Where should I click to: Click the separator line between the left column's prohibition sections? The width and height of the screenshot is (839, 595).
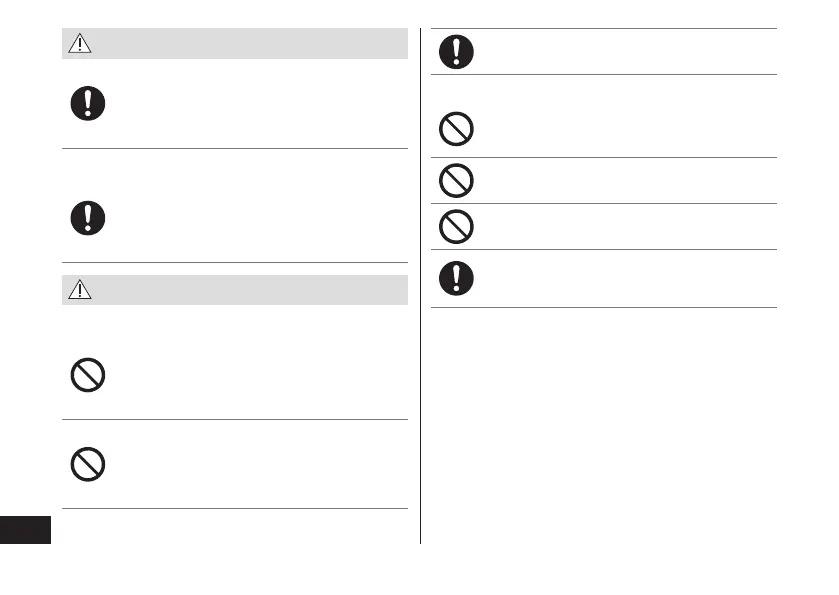click(x=235, y=420)
